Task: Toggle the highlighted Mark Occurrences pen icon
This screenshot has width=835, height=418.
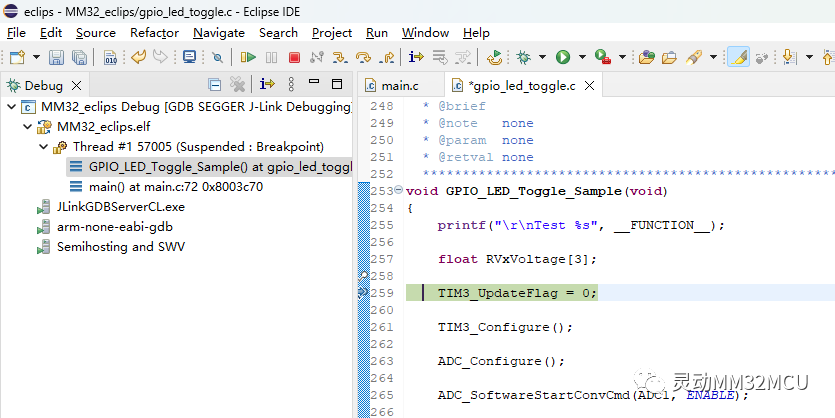Action: 739,58
